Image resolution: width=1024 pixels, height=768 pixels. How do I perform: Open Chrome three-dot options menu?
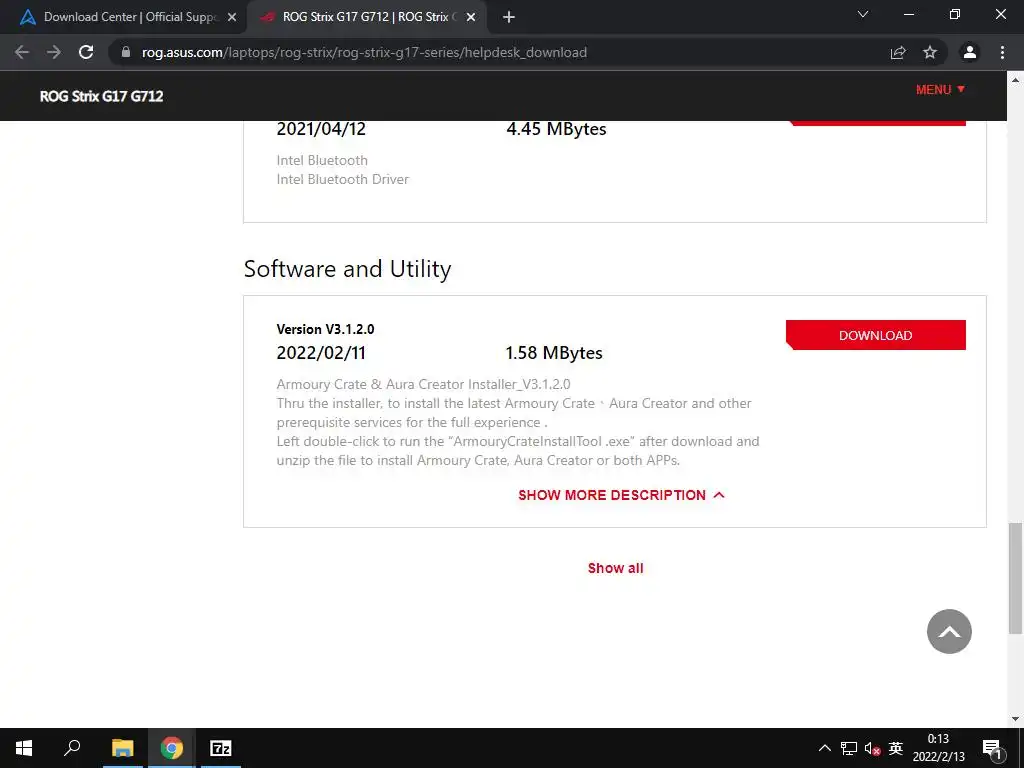(x=1002, y=52)
